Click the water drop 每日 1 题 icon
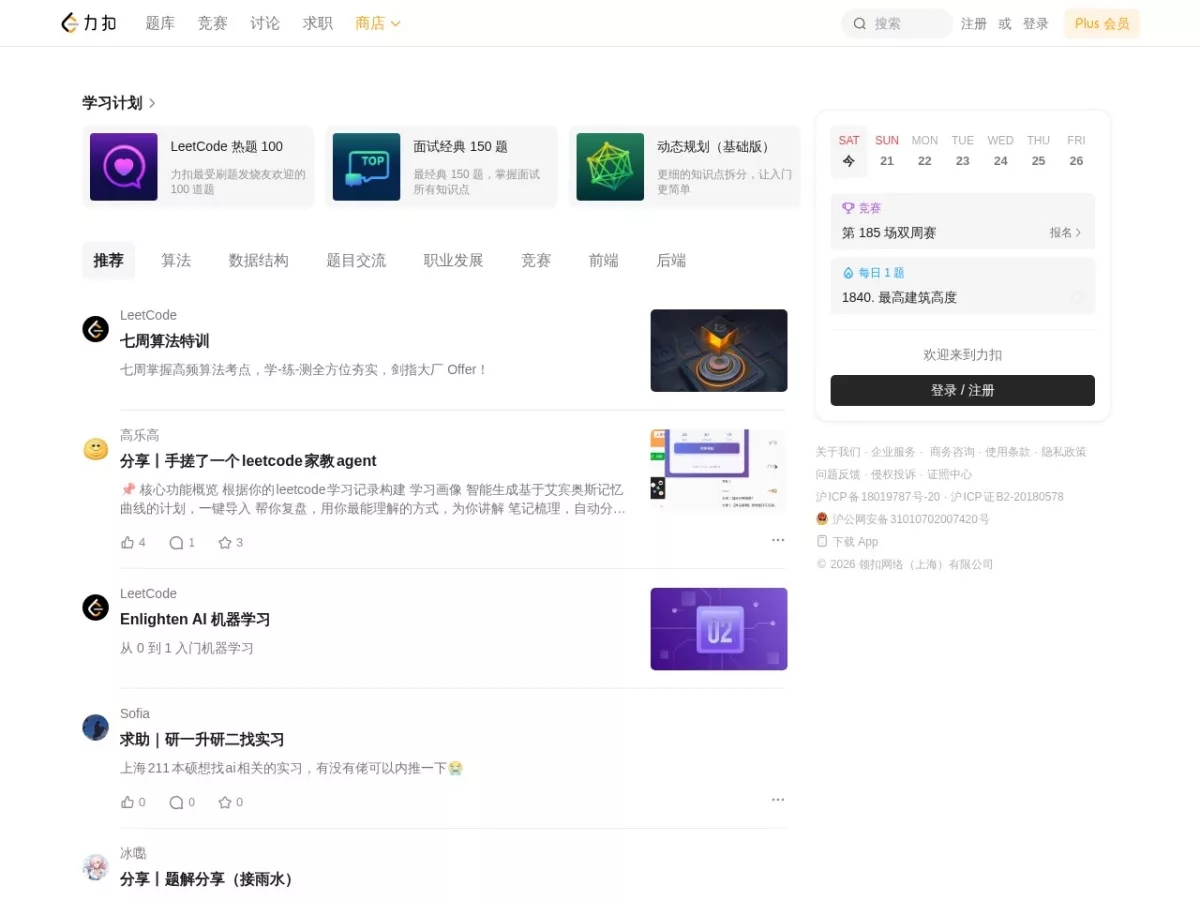 tap(848, 272)
